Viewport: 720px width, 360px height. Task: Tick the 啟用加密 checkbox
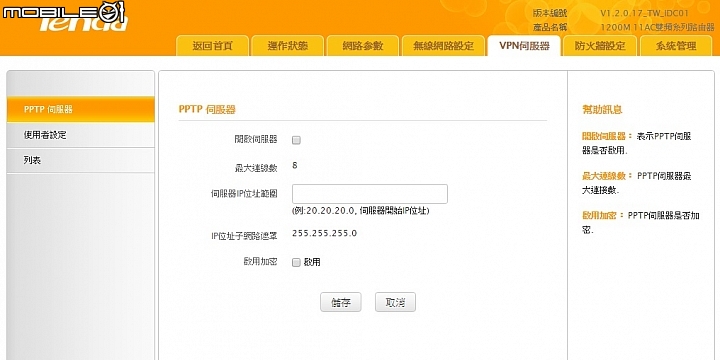296,262
